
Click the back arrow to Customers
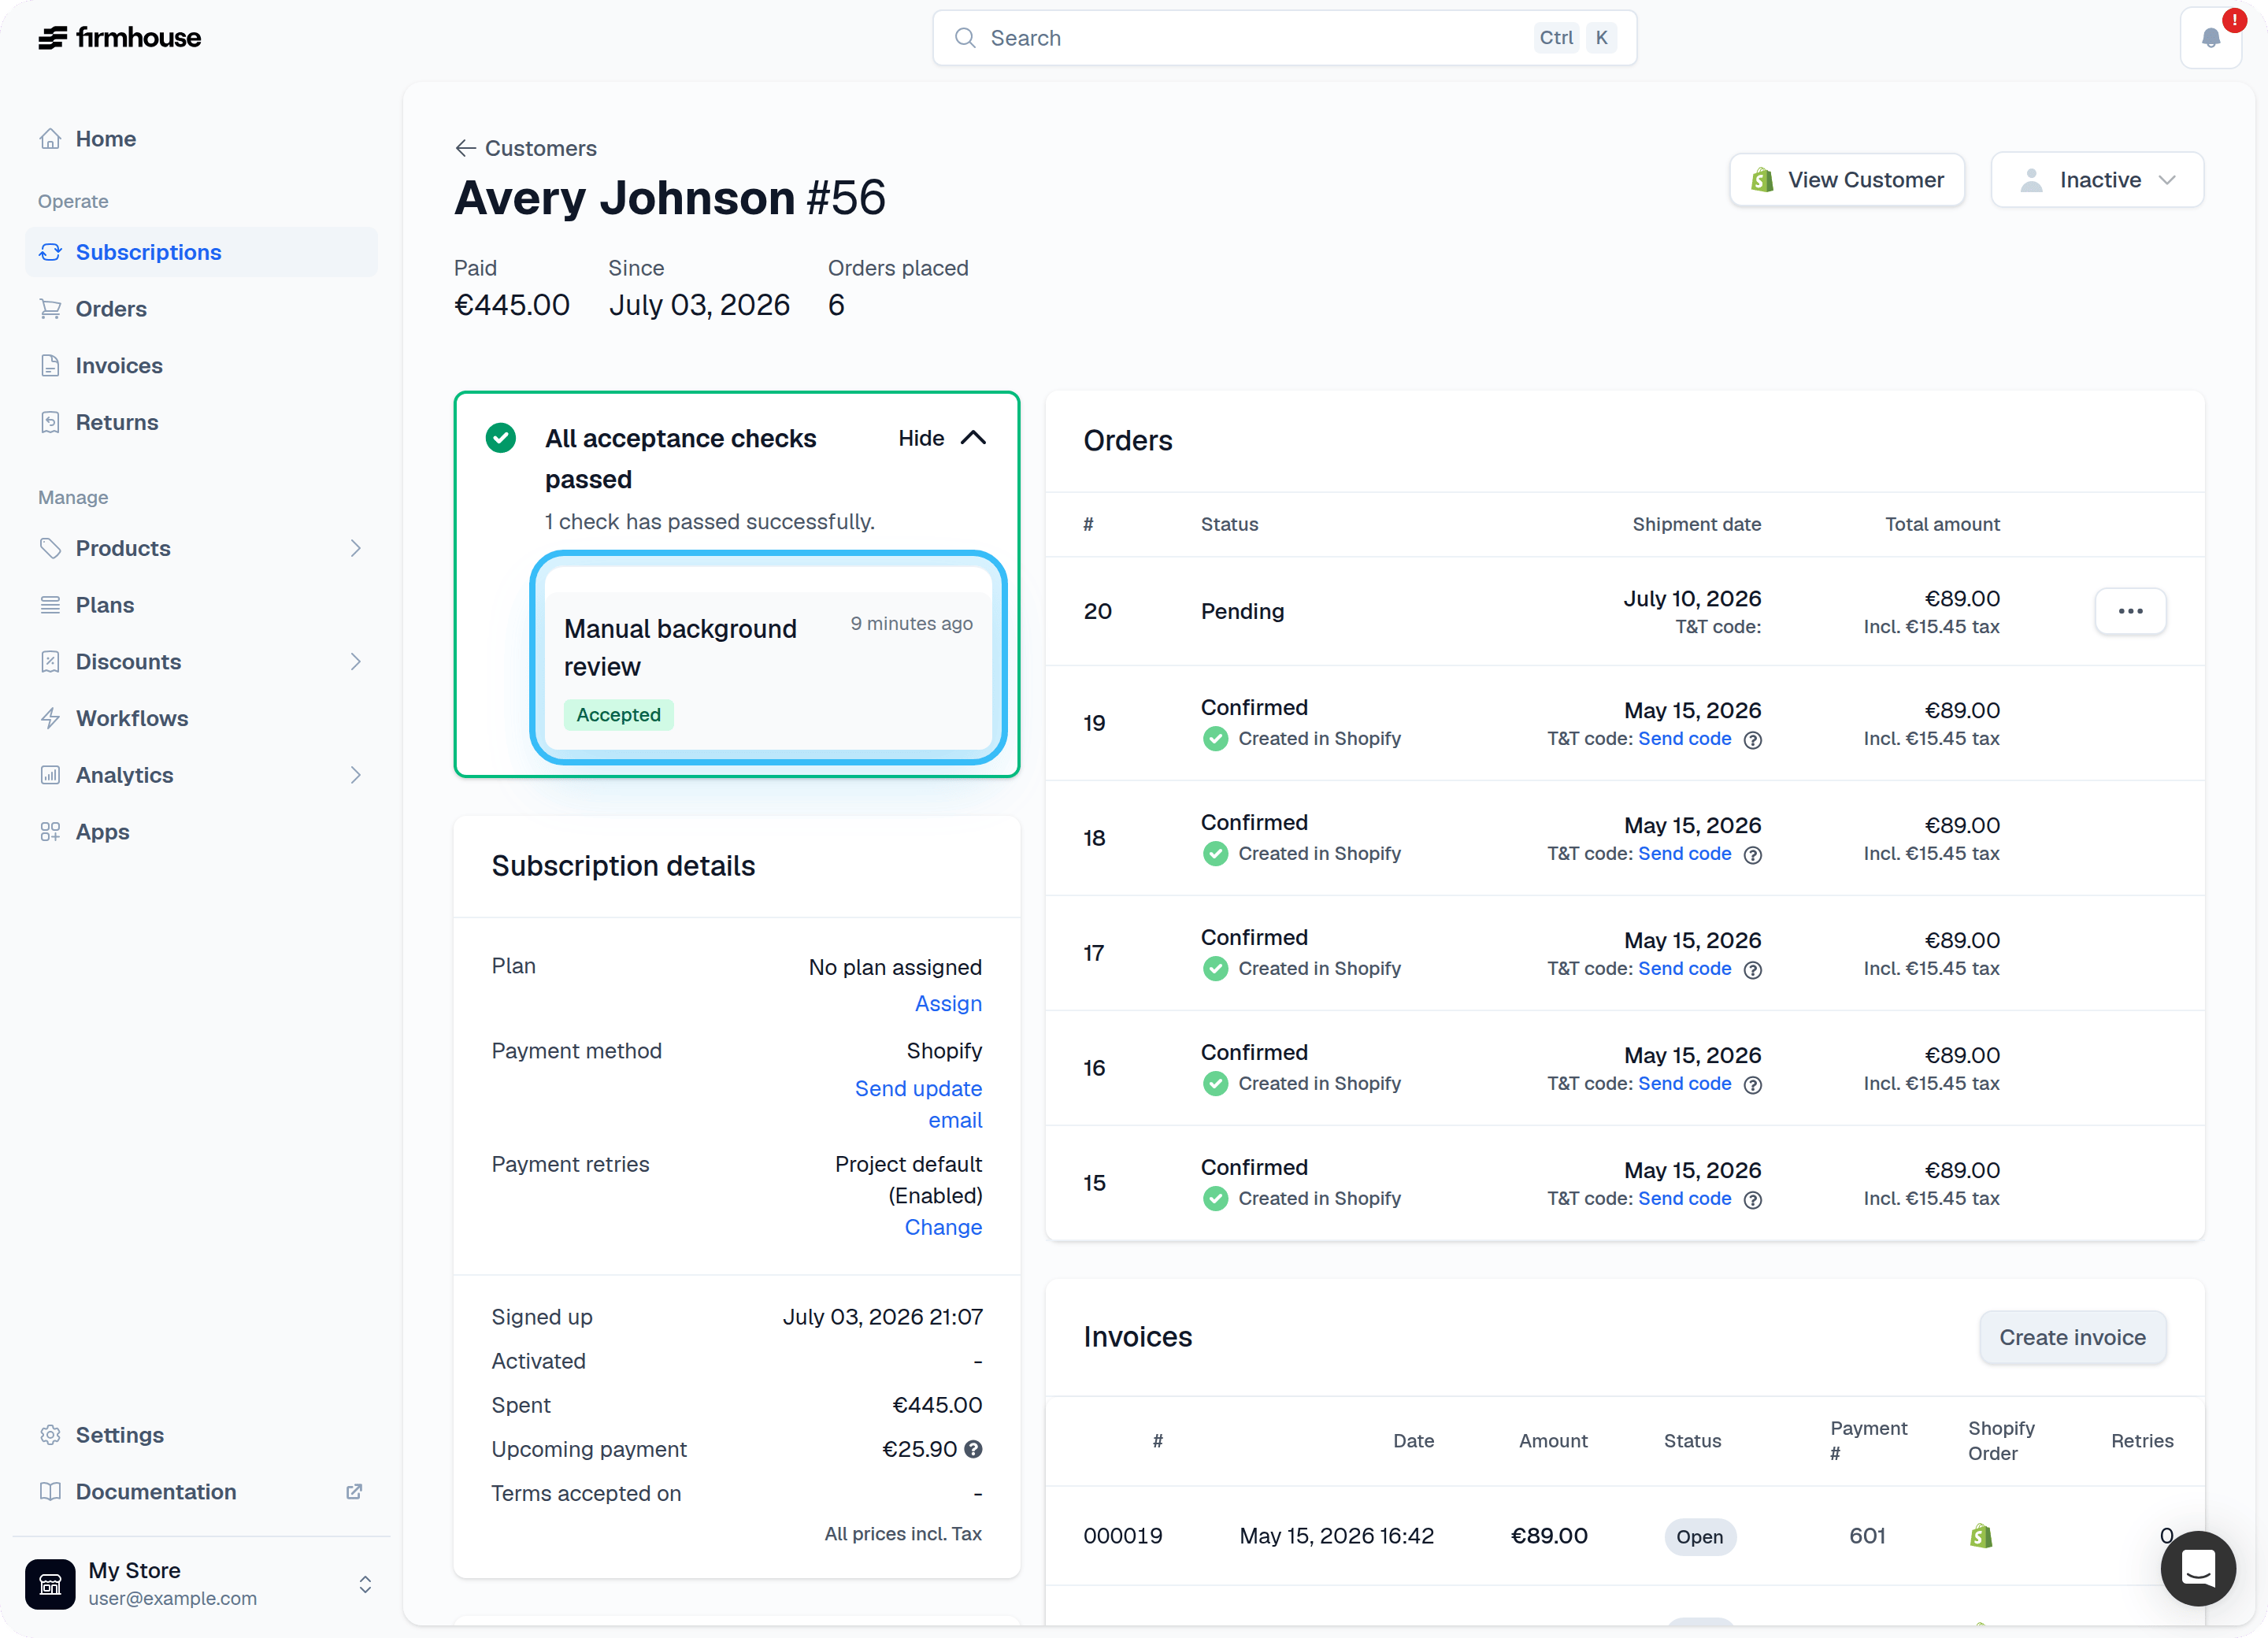(x=465, y=148)
